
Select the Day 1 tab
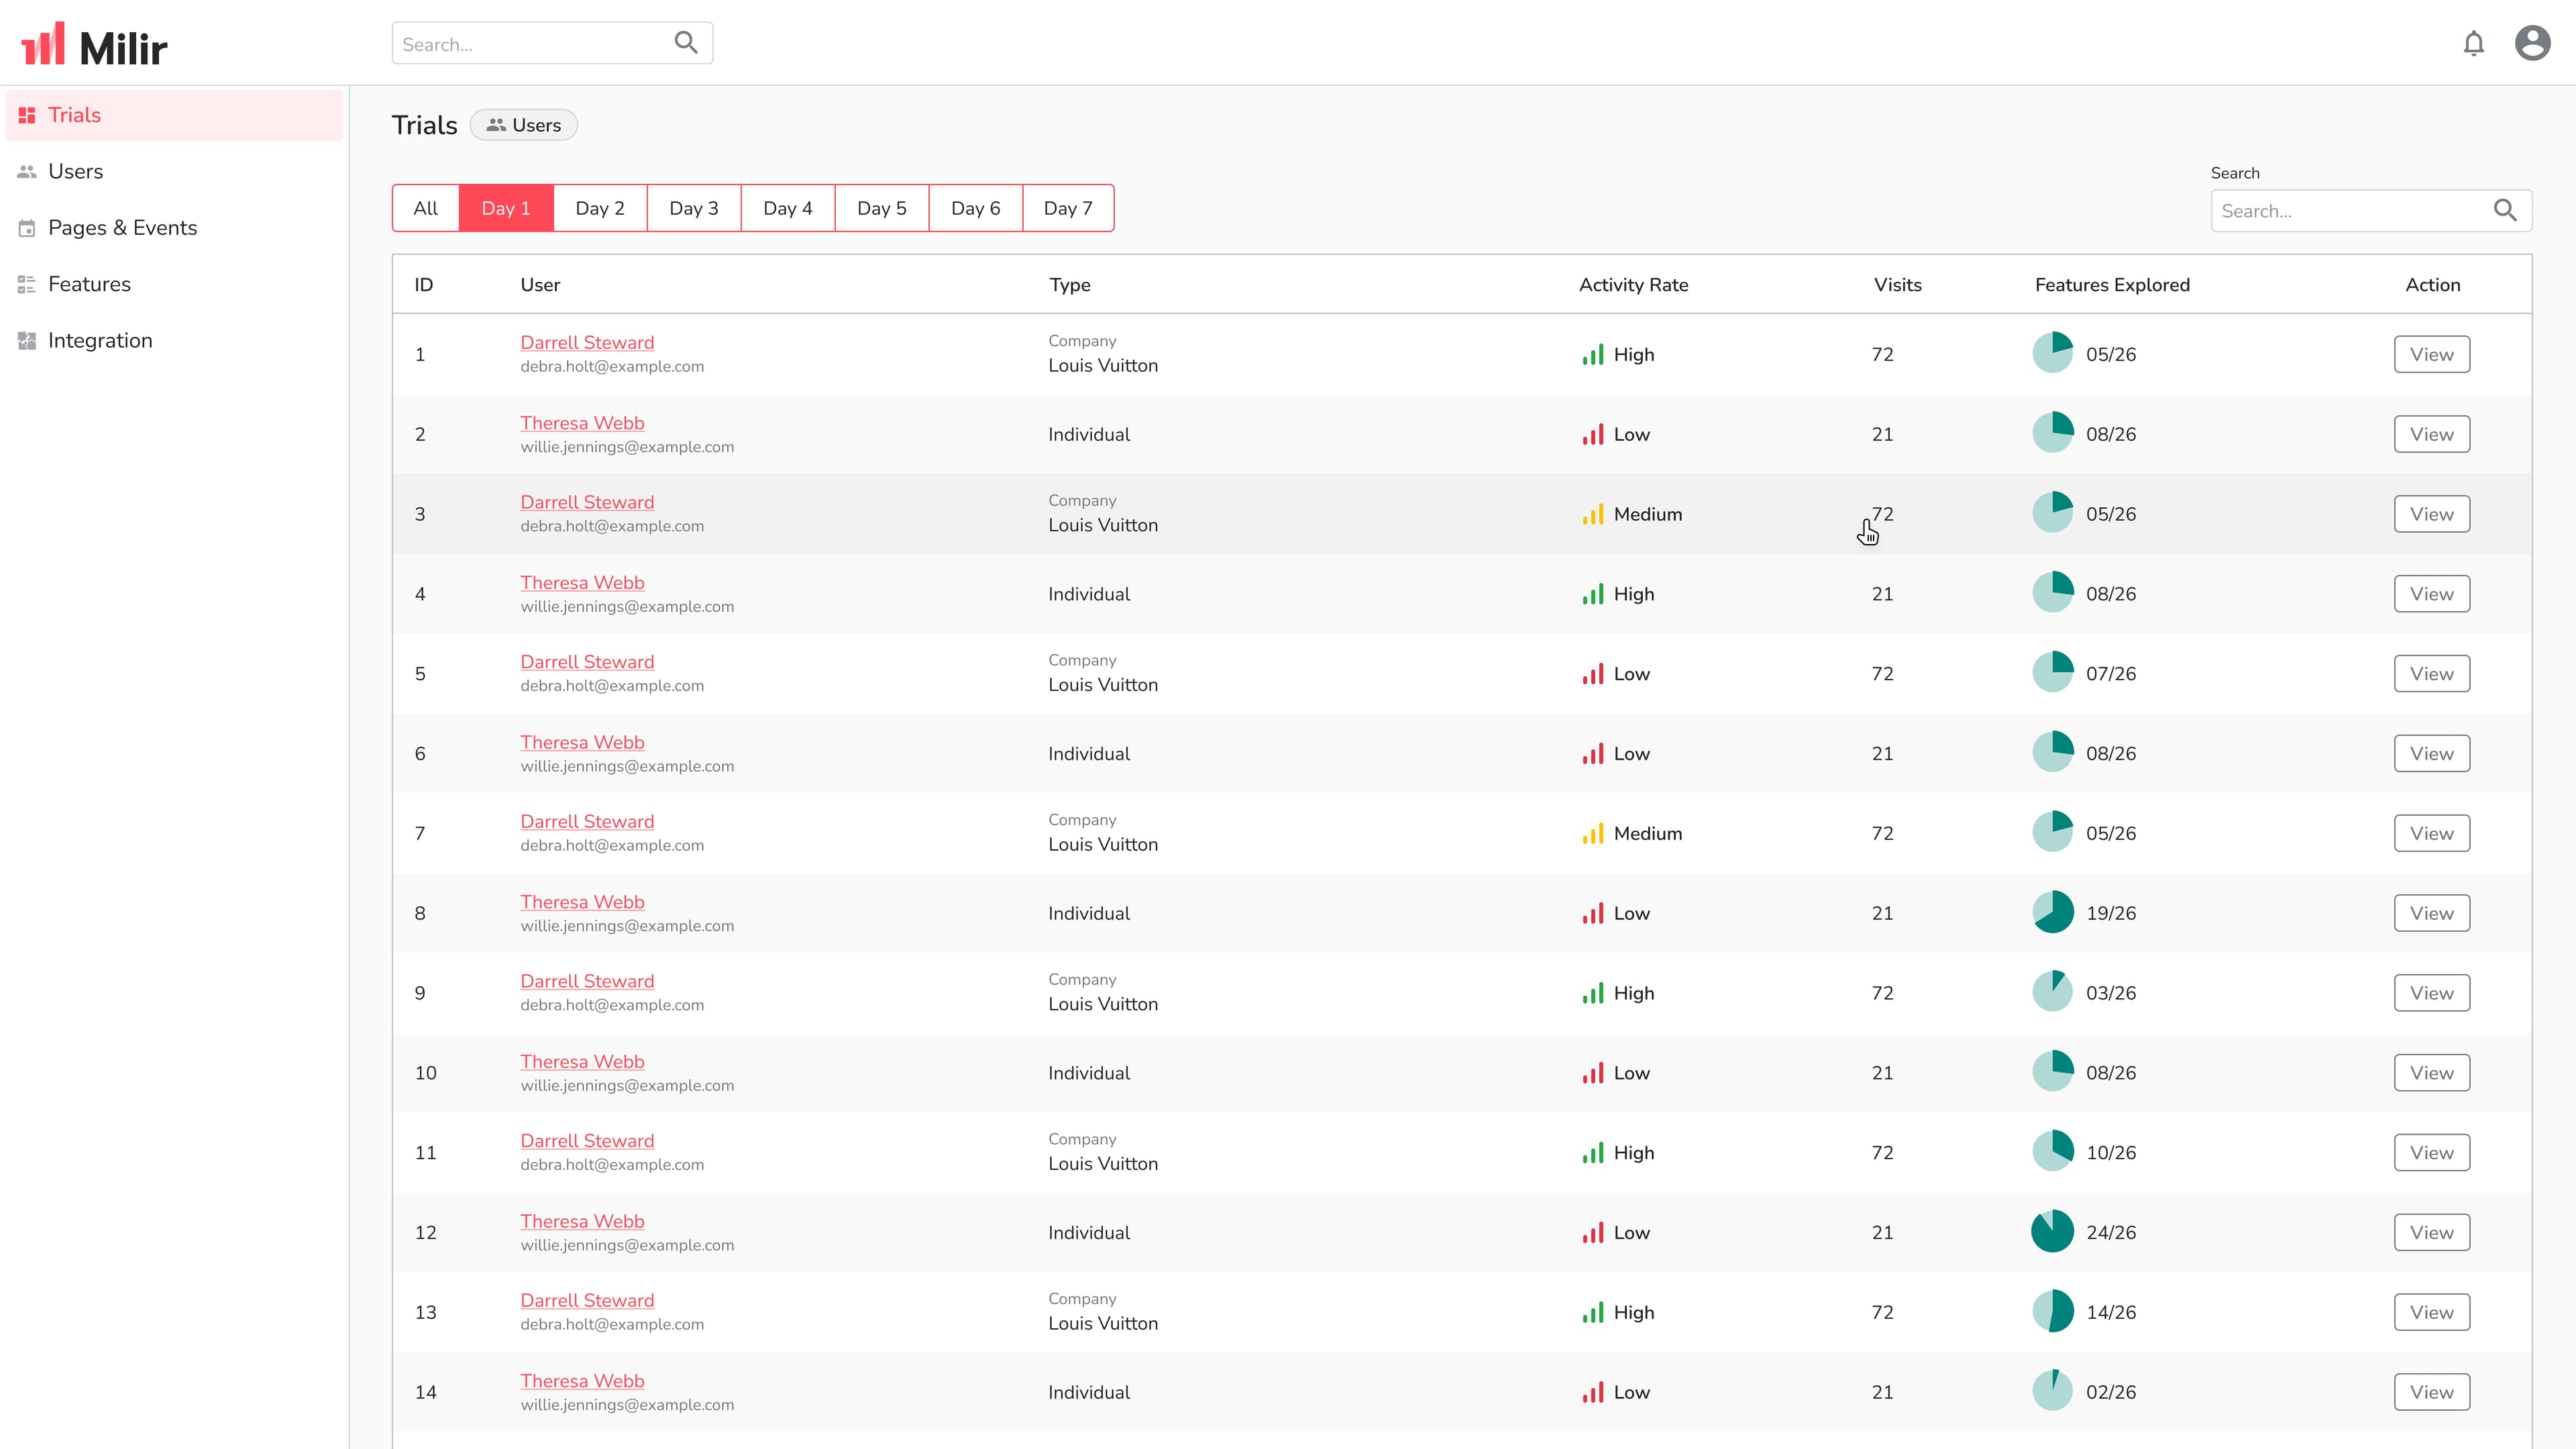(x=506, y=208)
